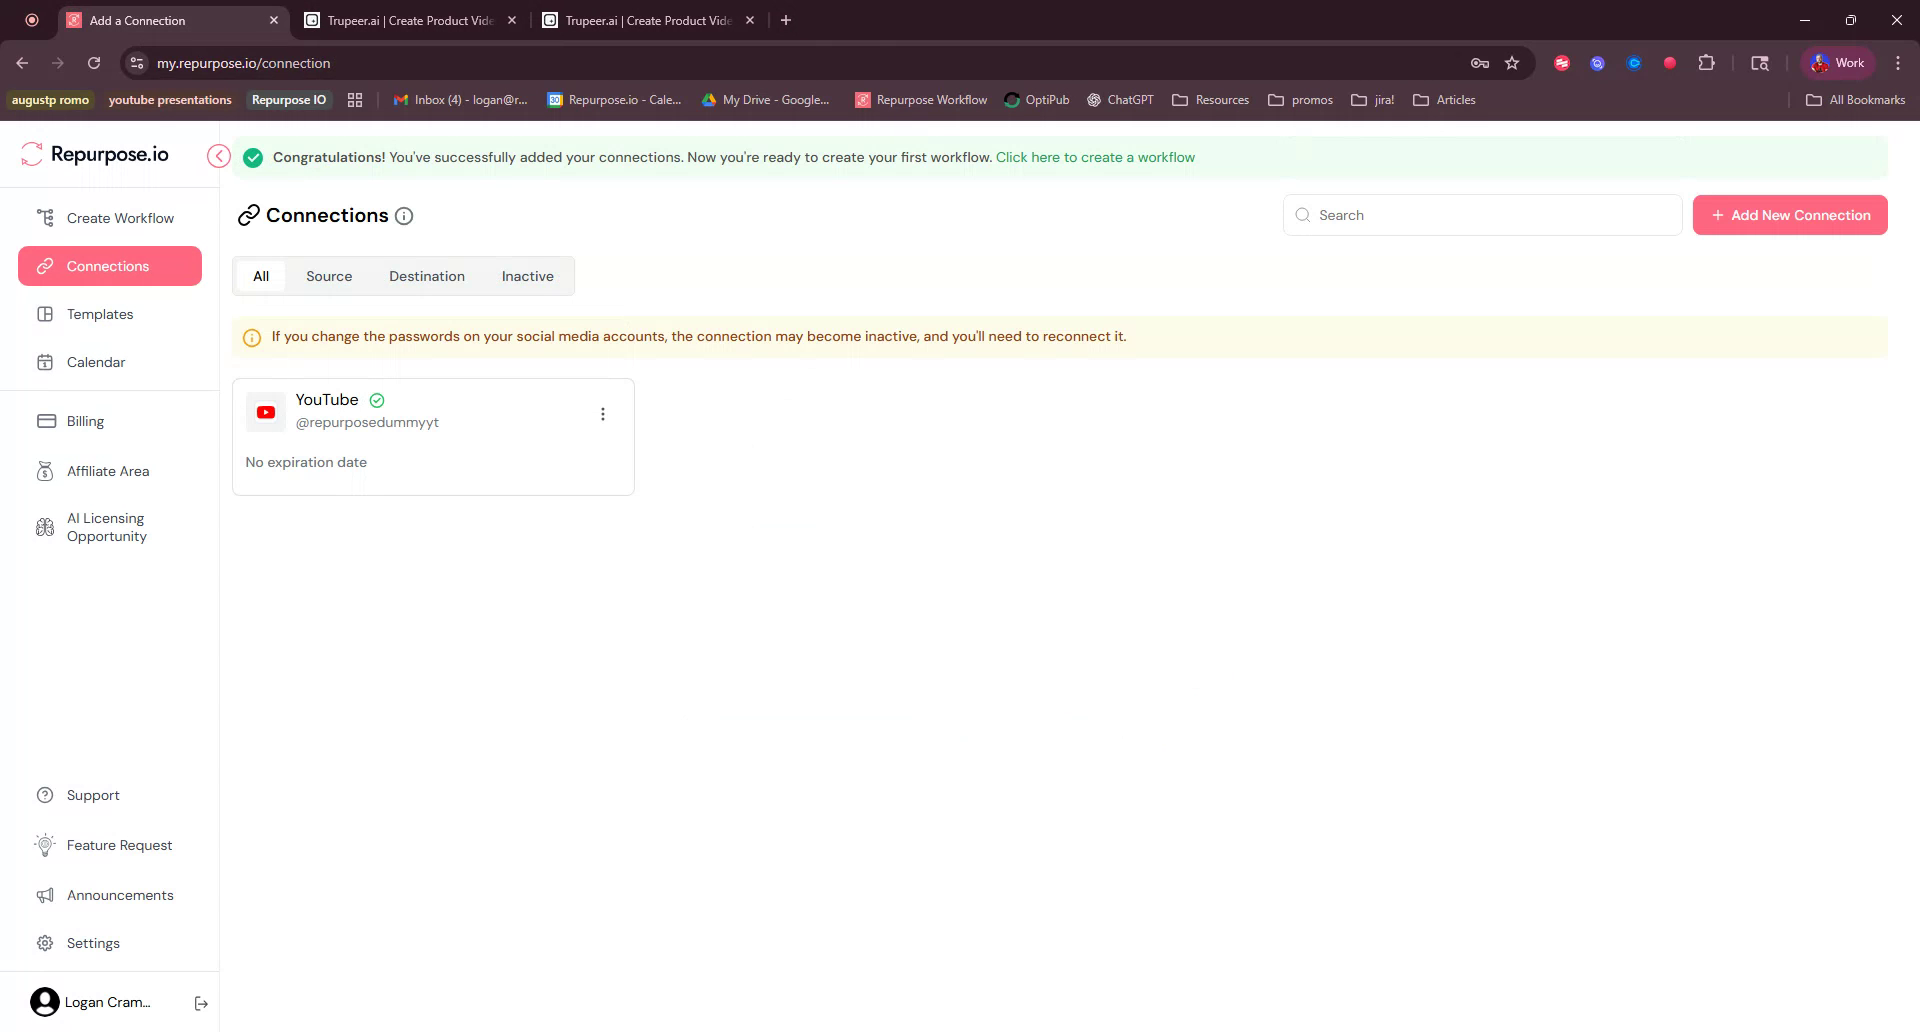
Task: Select Create Workflow in the sidebar
Action: (120, 218)
